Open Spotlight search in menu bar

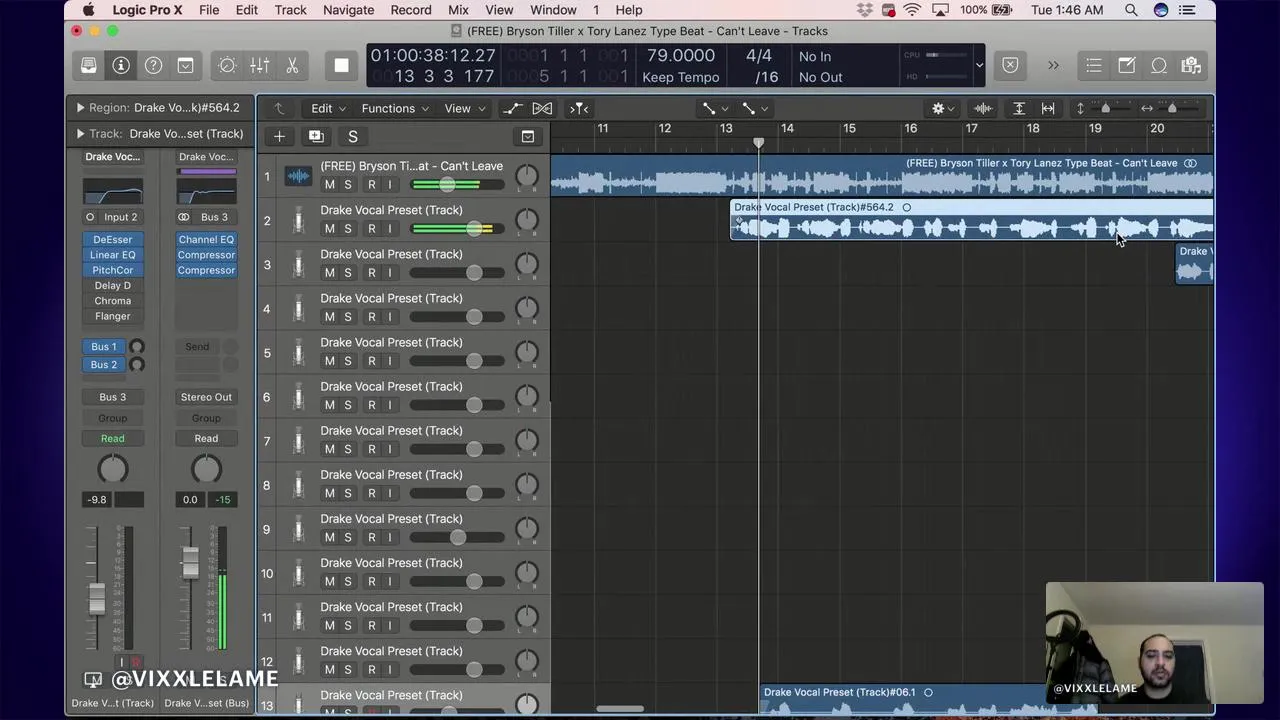pos(1131,10)
